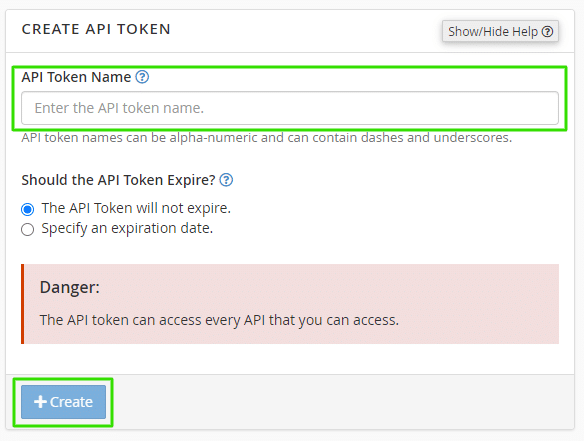The image size is (584, 441).
Task: Click the question mark in Show/Hide Help
Action: tap(547, 32)
